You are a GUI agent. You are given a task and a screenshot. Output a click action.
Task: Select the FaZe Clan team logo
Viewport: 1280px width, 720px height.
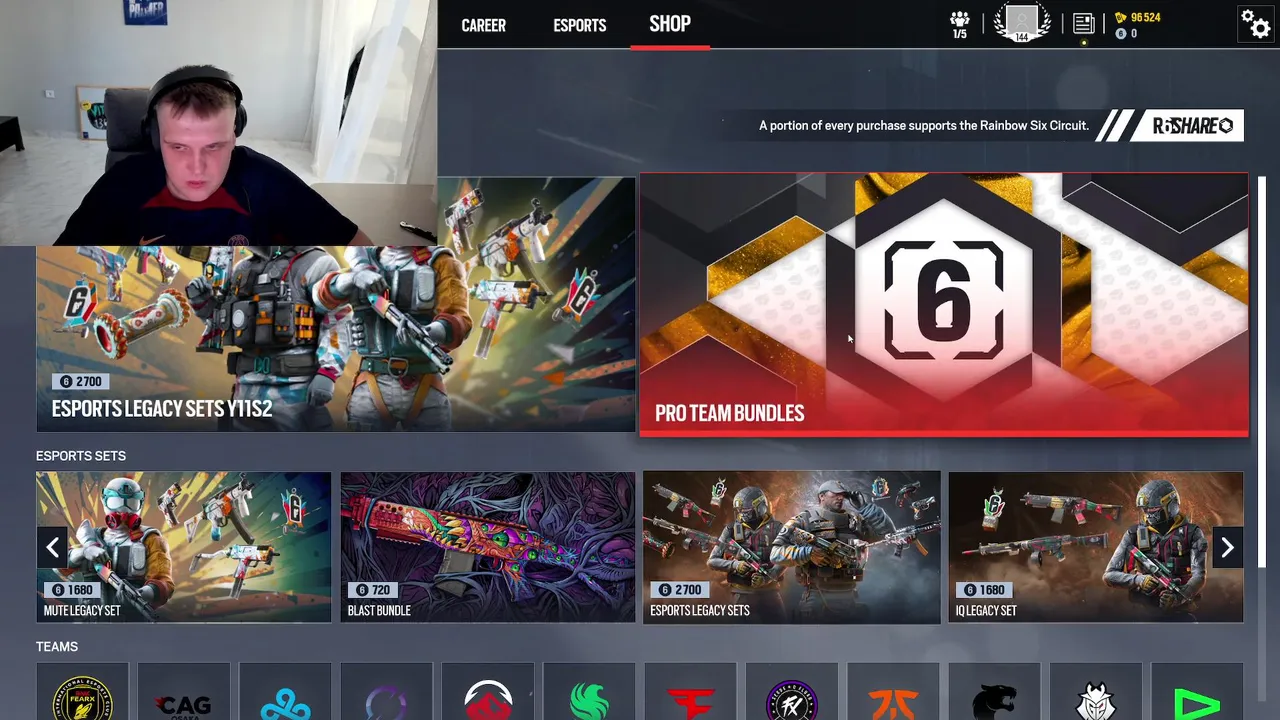click(x=690, y=692)
